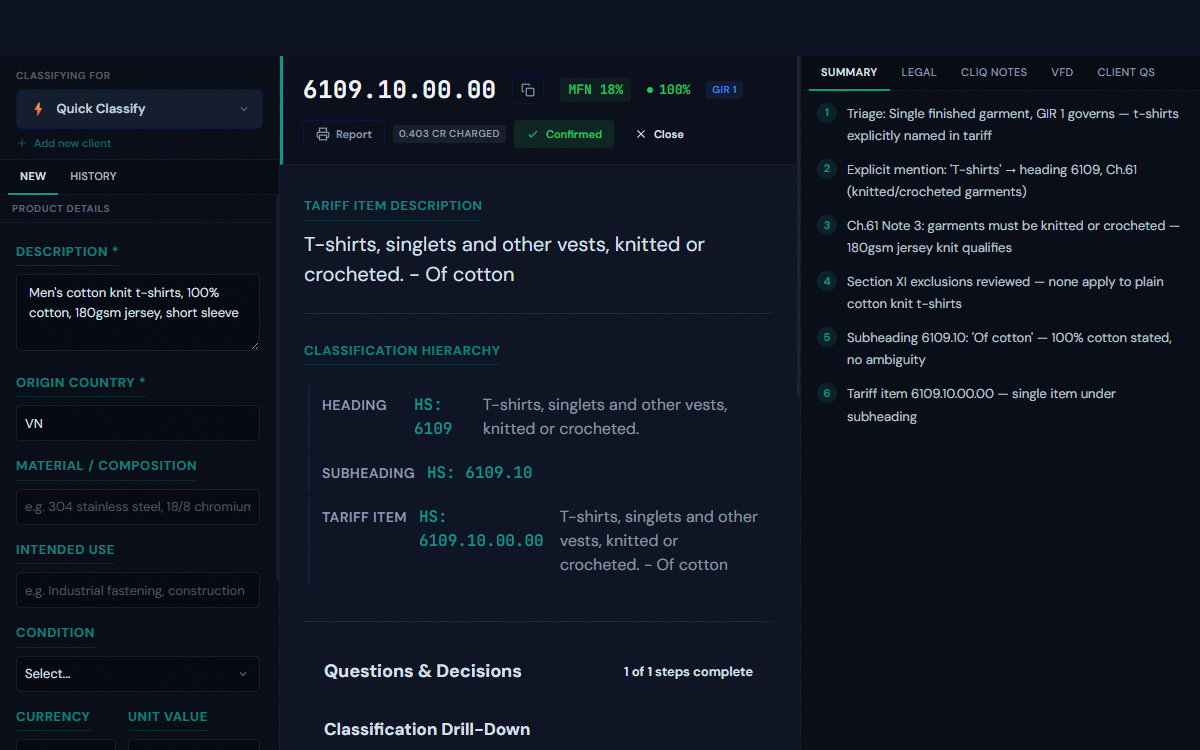Switch to the VFD tab
The height and width of the screenshot is (750, 1200).
pyautogui.click(x=1061, y=72)
